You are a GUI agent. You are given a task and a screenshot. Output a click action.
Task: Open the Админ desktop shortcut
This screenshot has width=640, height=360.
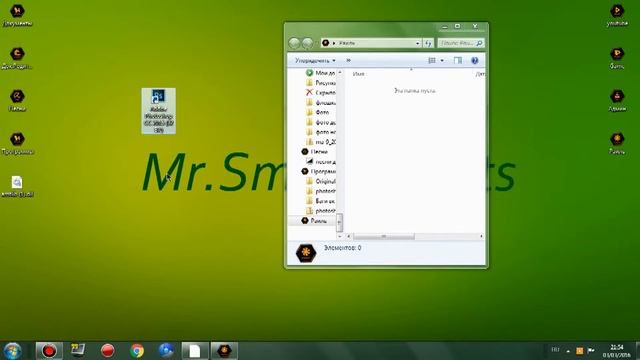tap(617, 101)
